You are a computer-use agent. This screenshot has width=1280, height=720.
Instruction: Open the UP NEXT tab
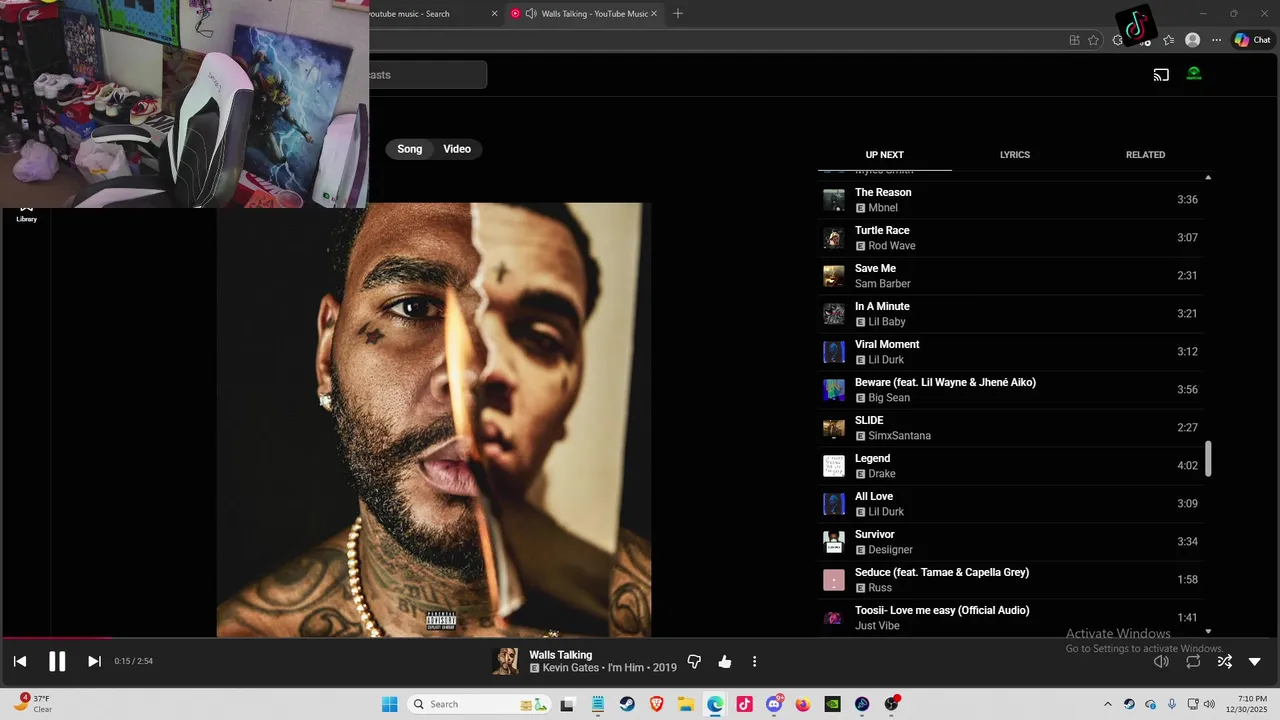[884, 155]
